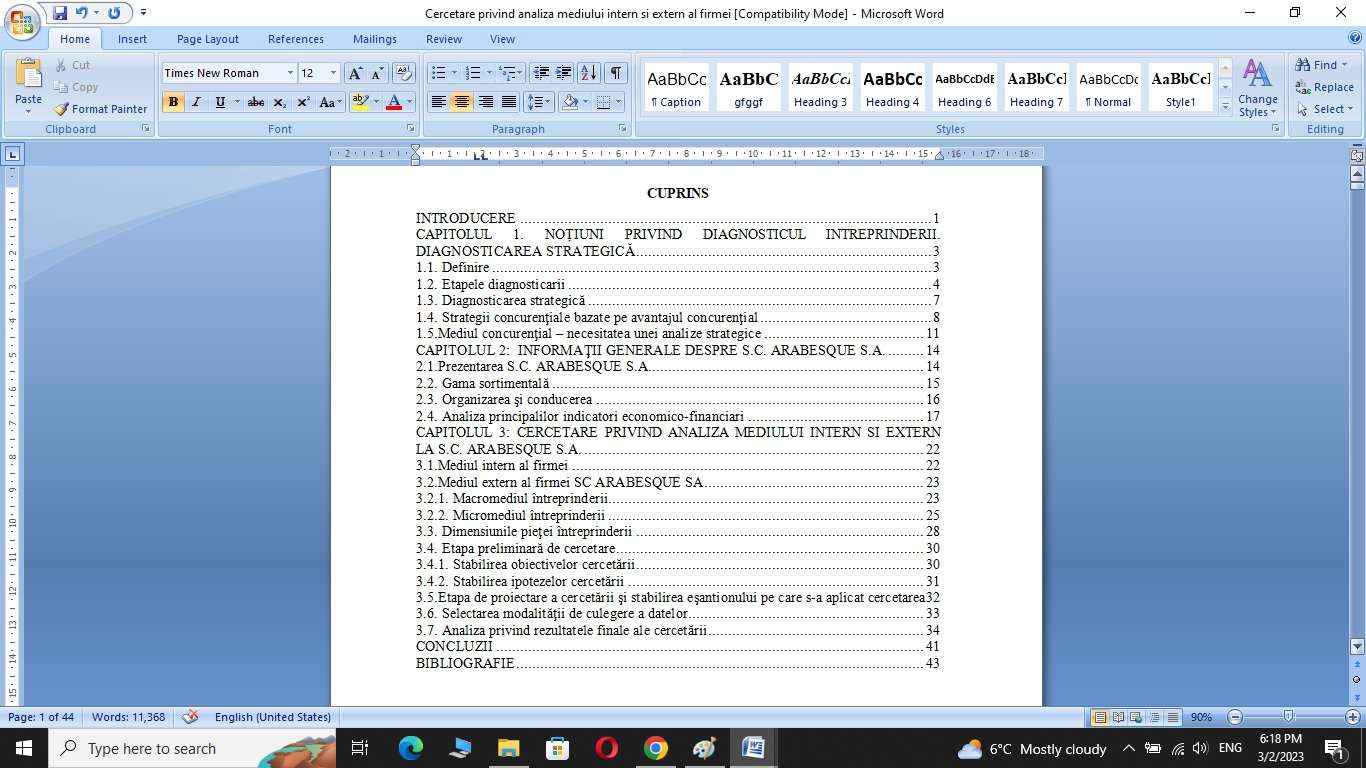Open File Explorer from the taskbar
Viewport: 1366px width, 768px height.
508,748
